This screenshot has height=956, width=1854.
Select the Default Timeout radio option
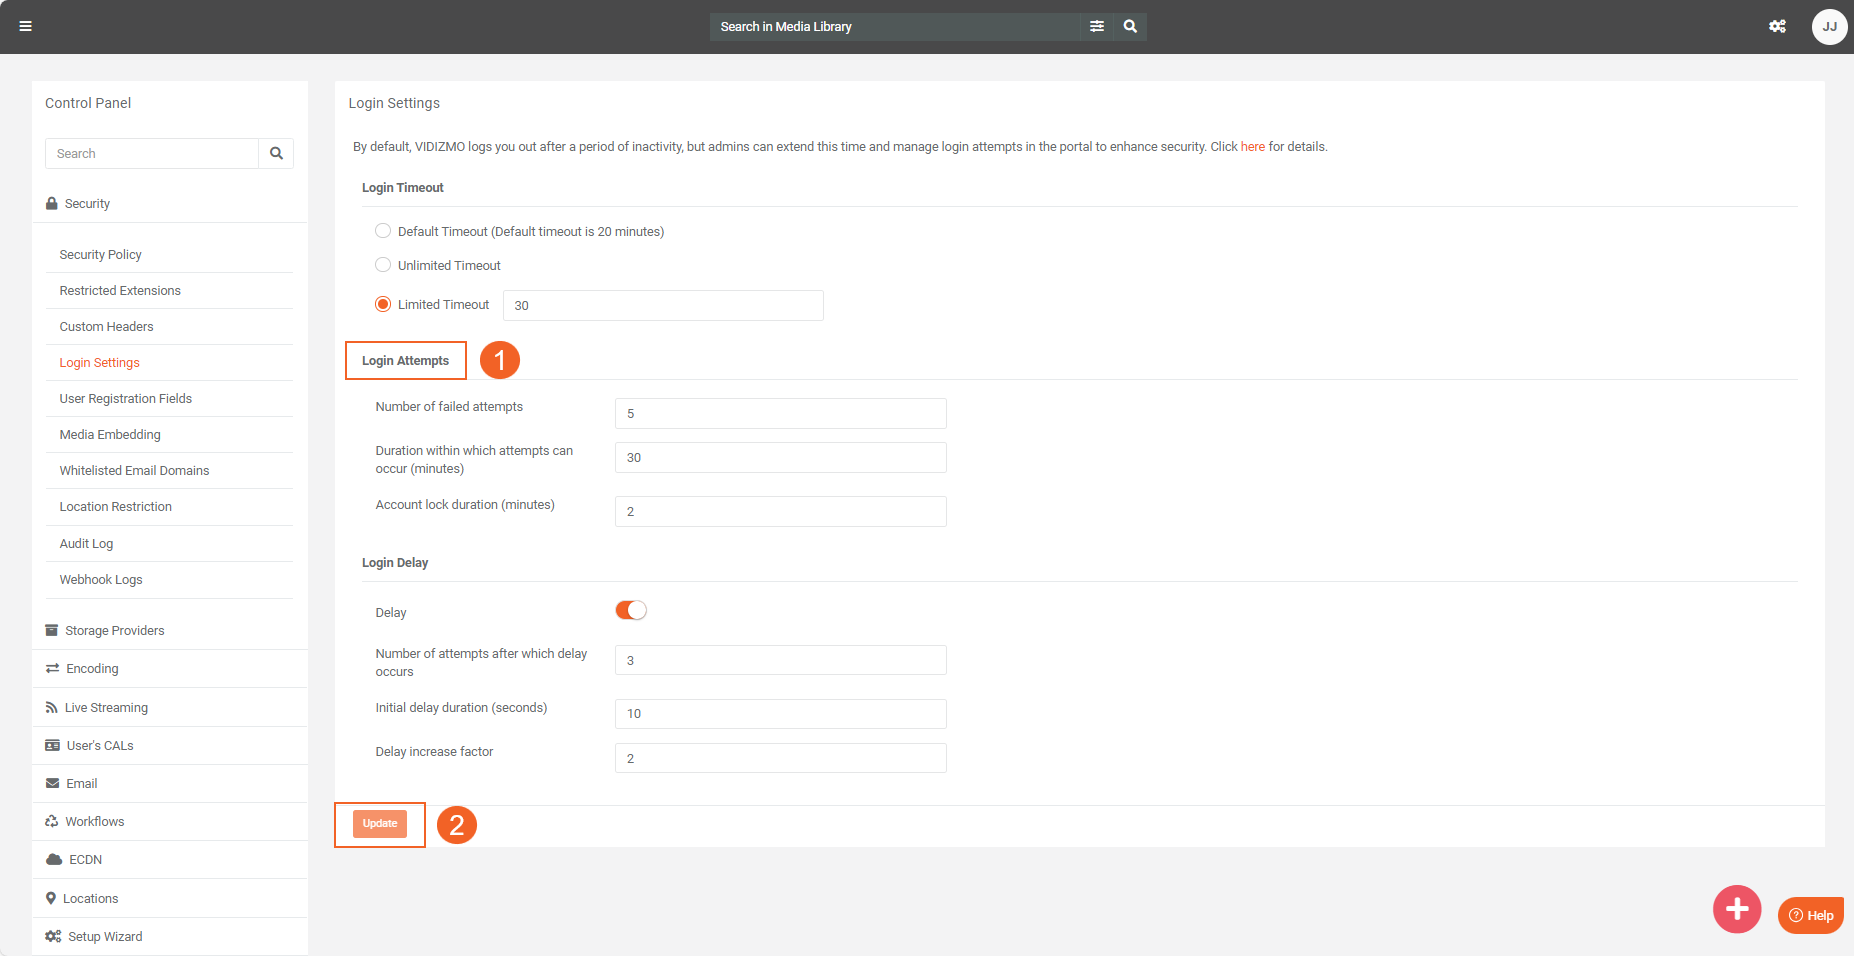383,231
